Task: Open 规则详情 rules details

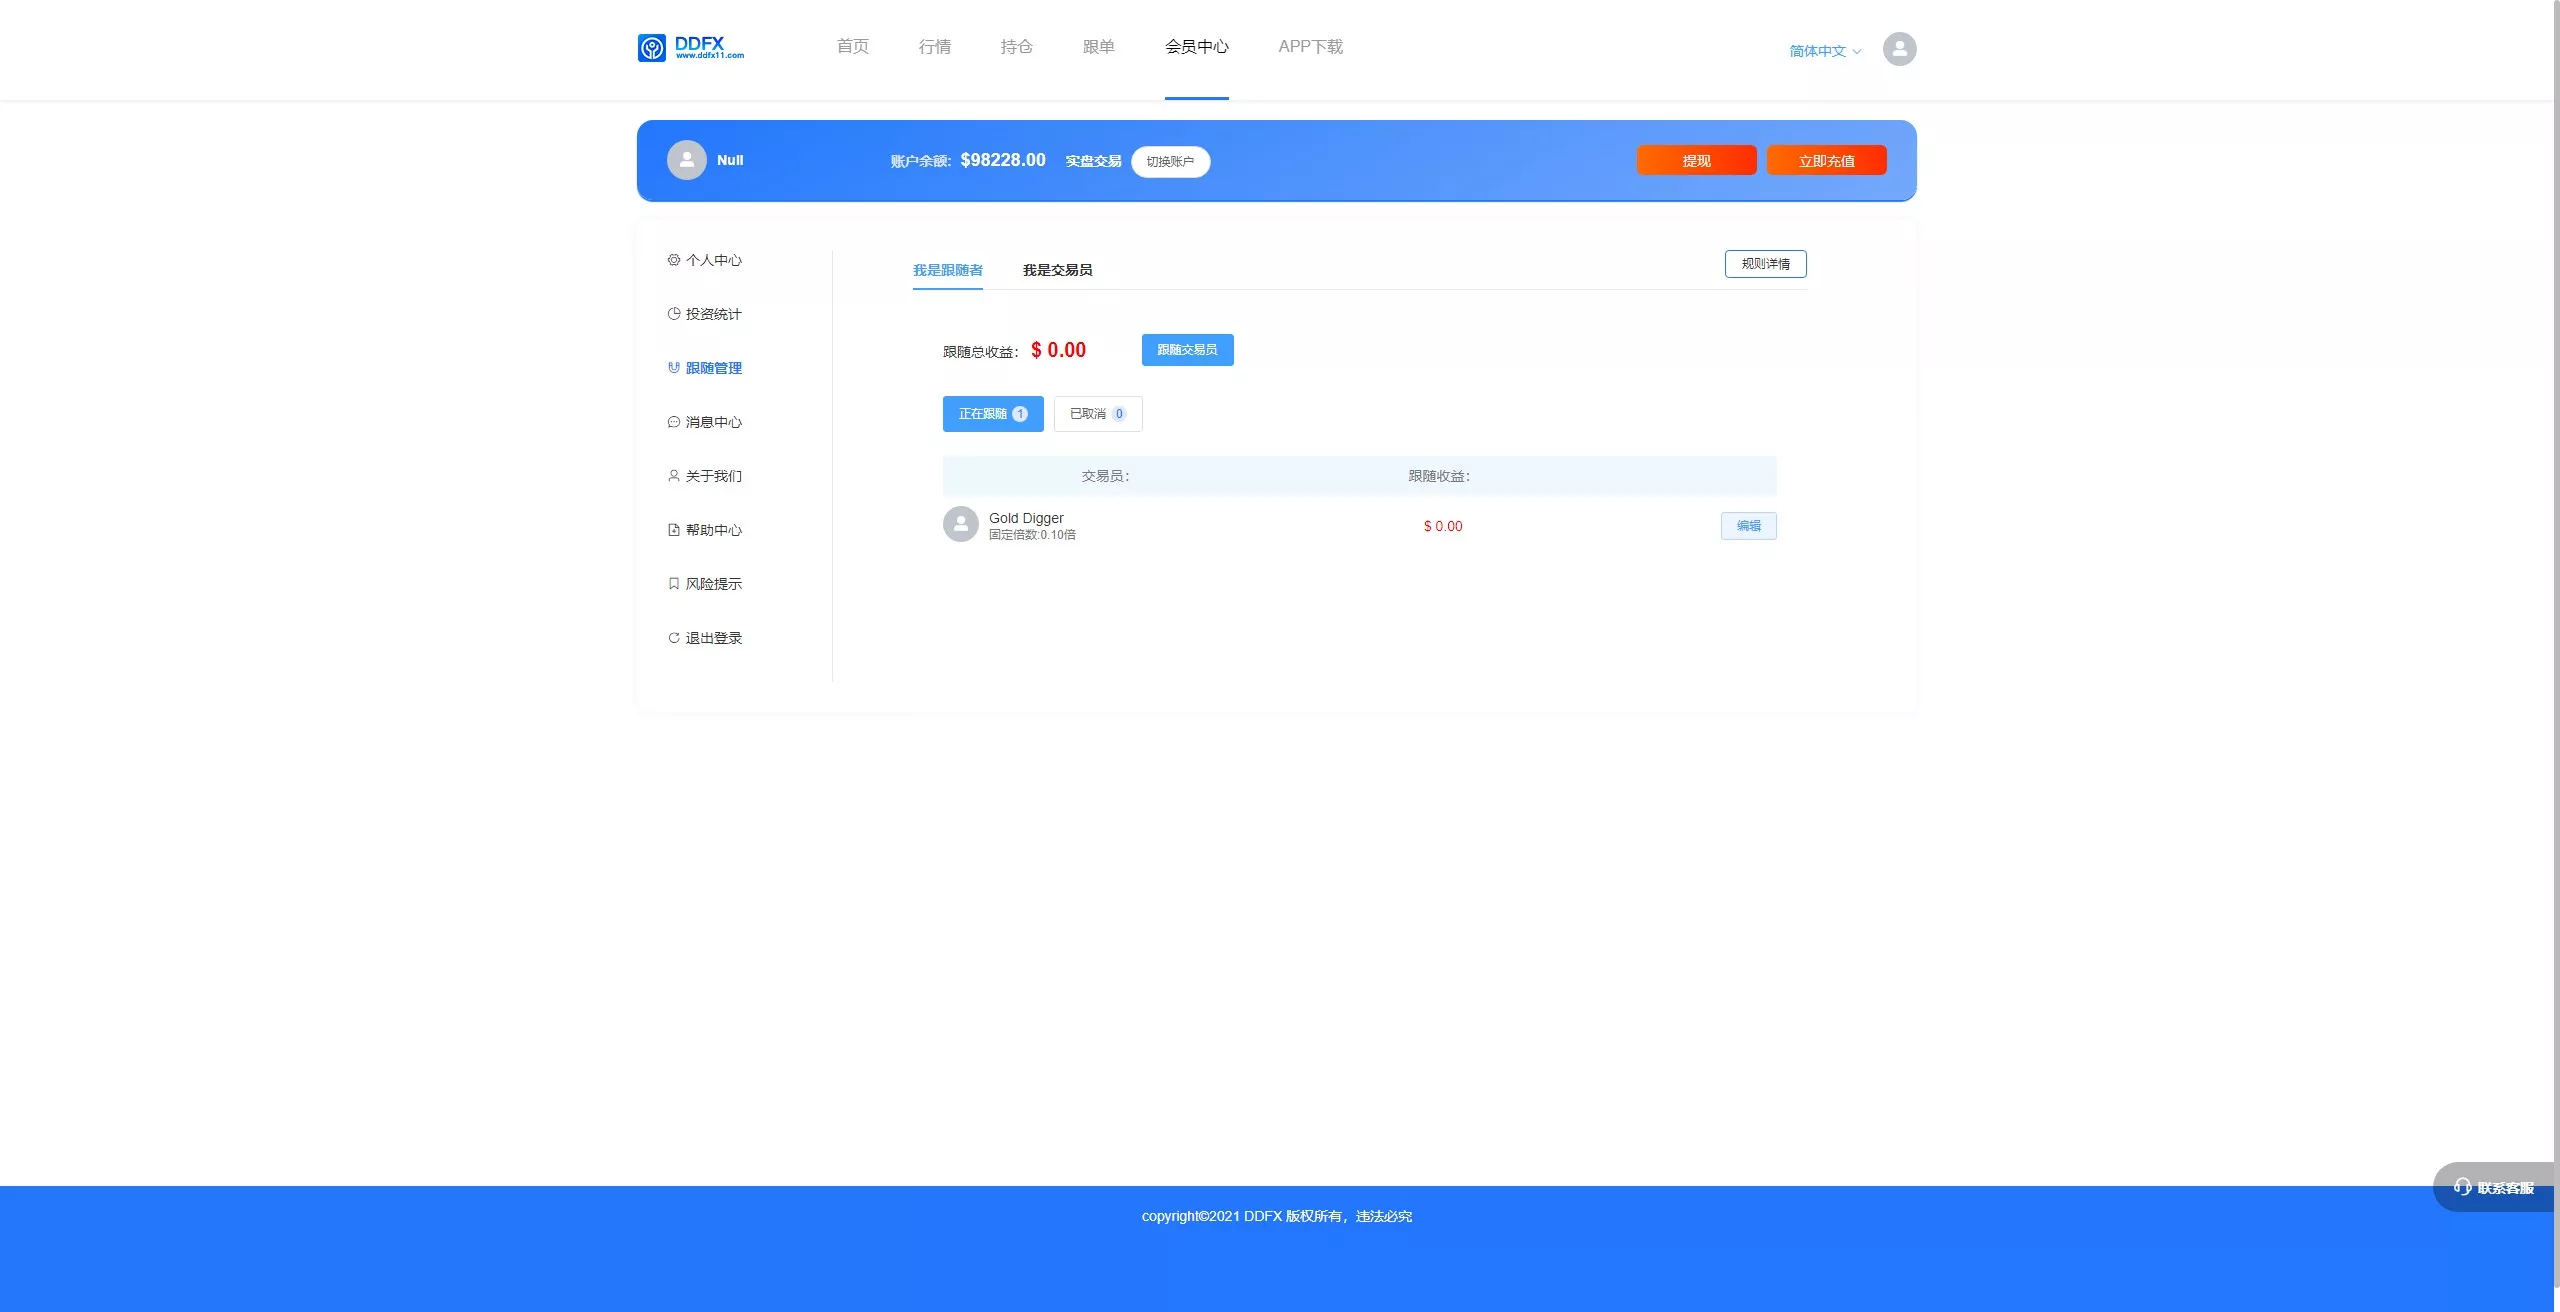Action: [x=1765, y=264]
